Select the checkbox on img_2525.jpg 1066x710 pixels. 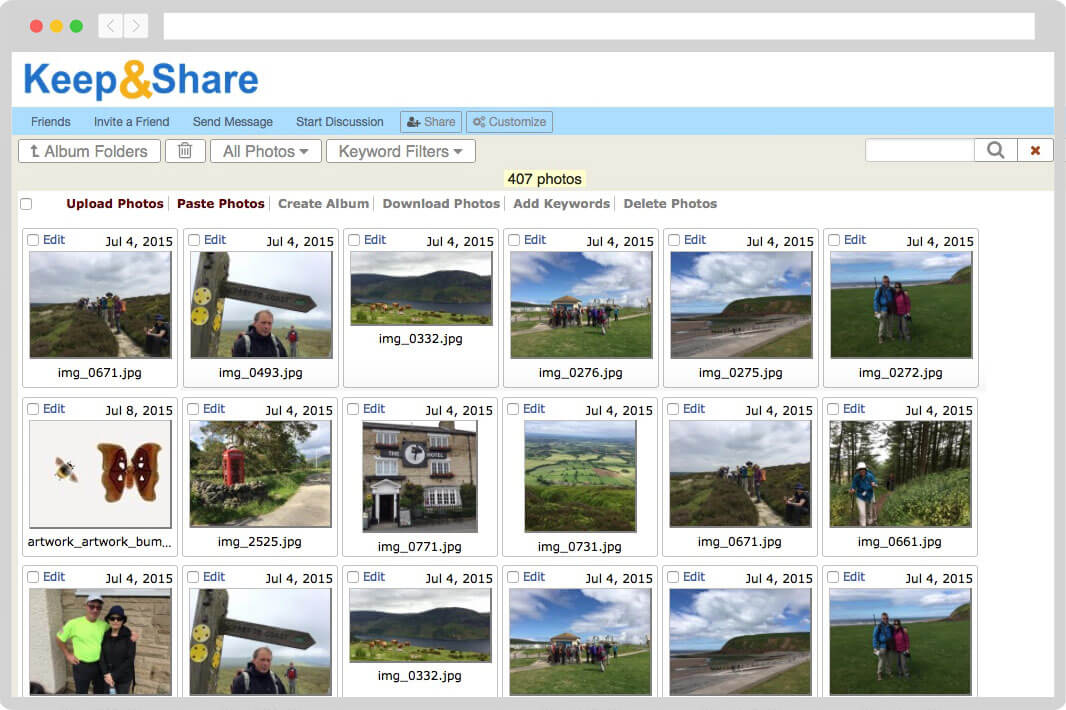click(193, 409)
